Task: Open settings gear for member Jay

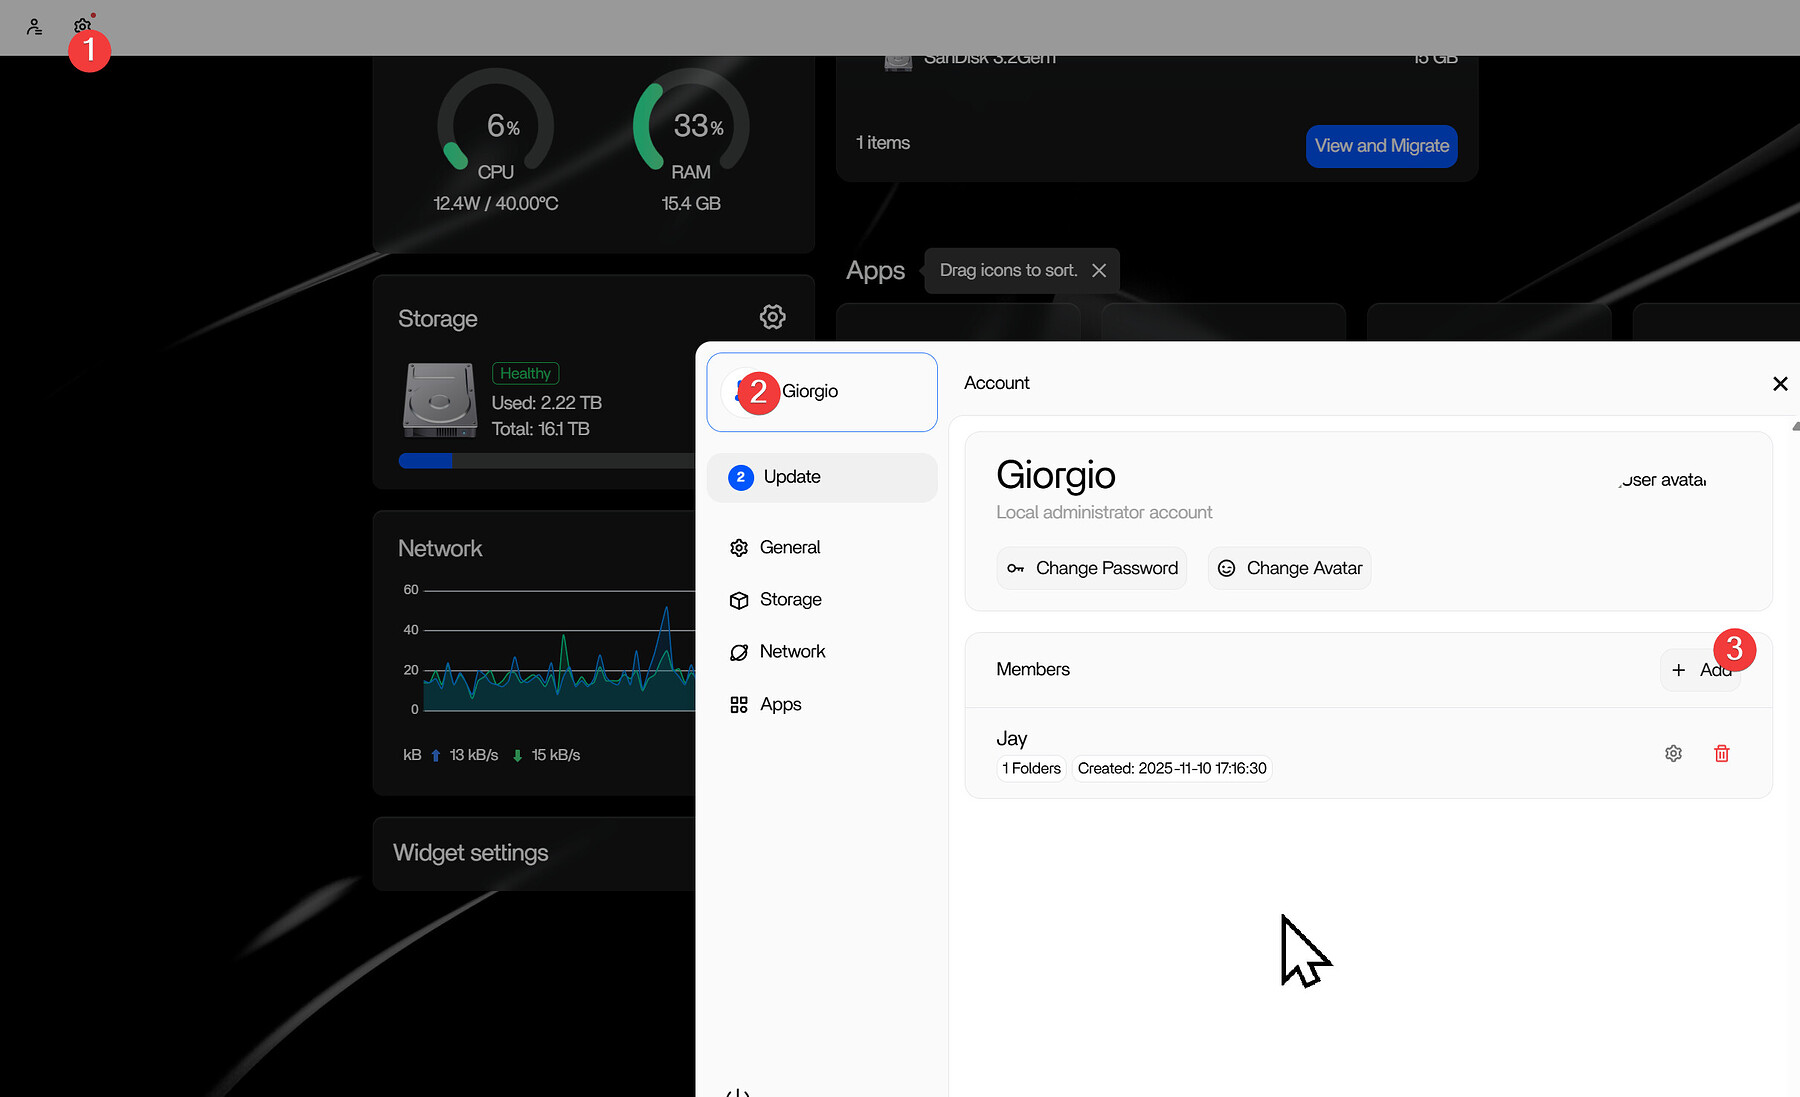Action: pyautogui.click(x=1673, y=753)
